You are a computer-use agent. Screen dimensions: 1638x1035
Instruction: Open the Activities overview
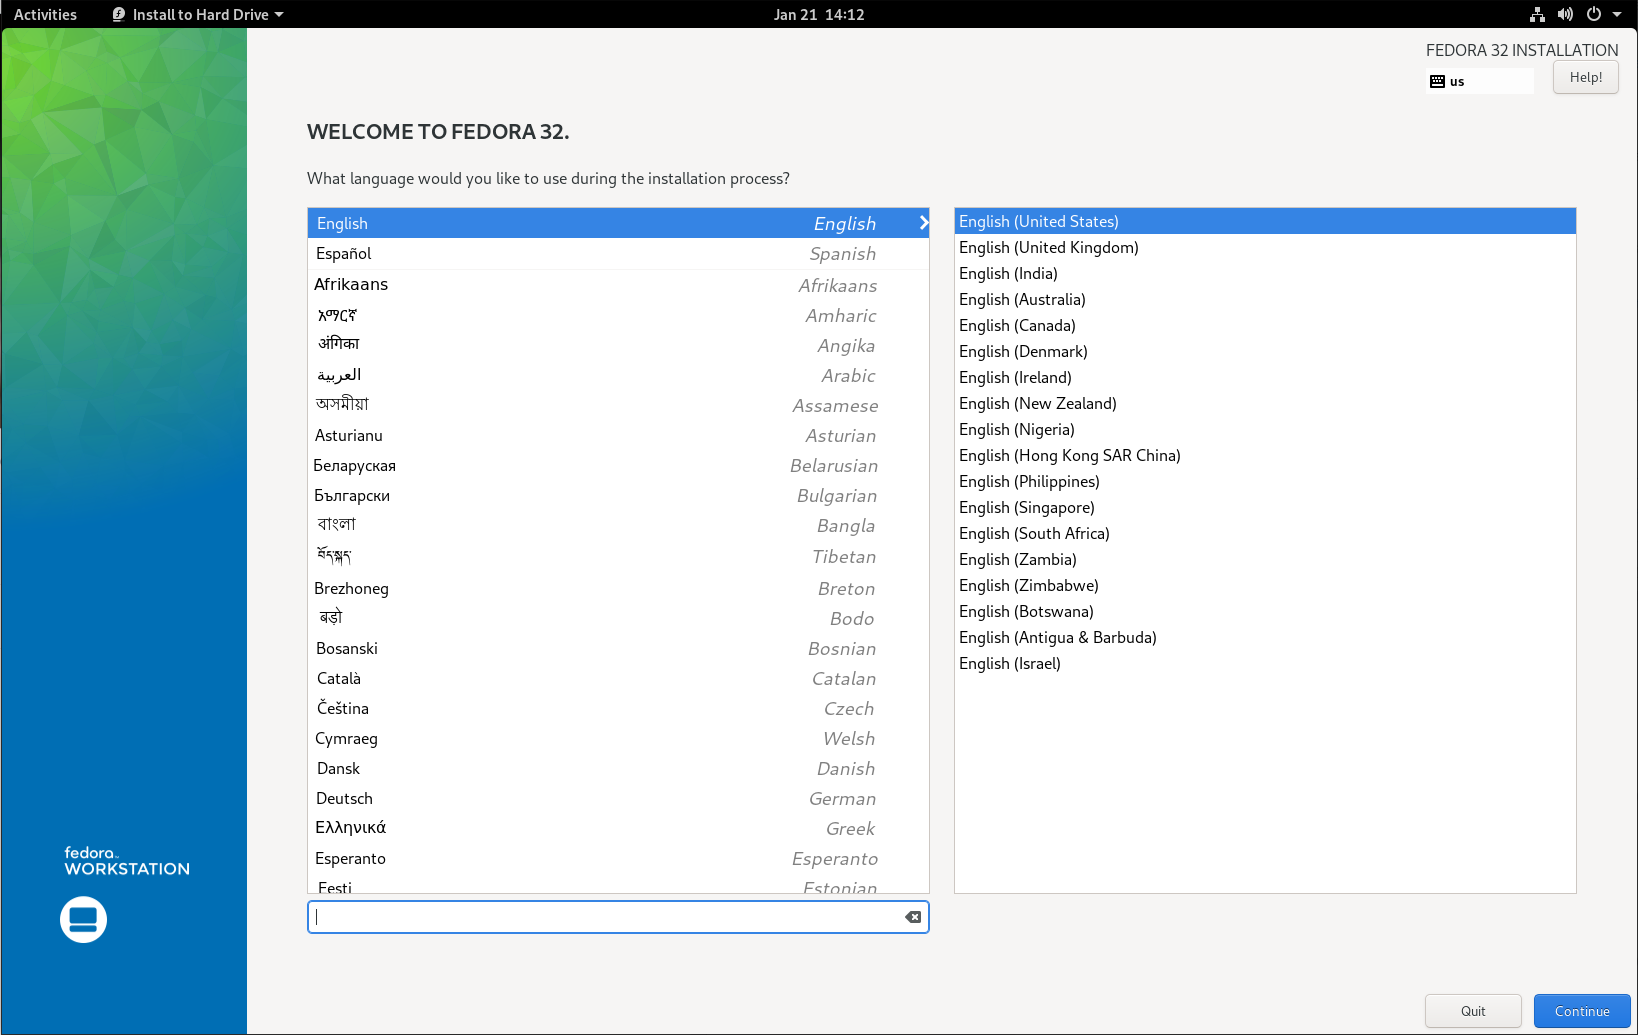click(45, 14)
